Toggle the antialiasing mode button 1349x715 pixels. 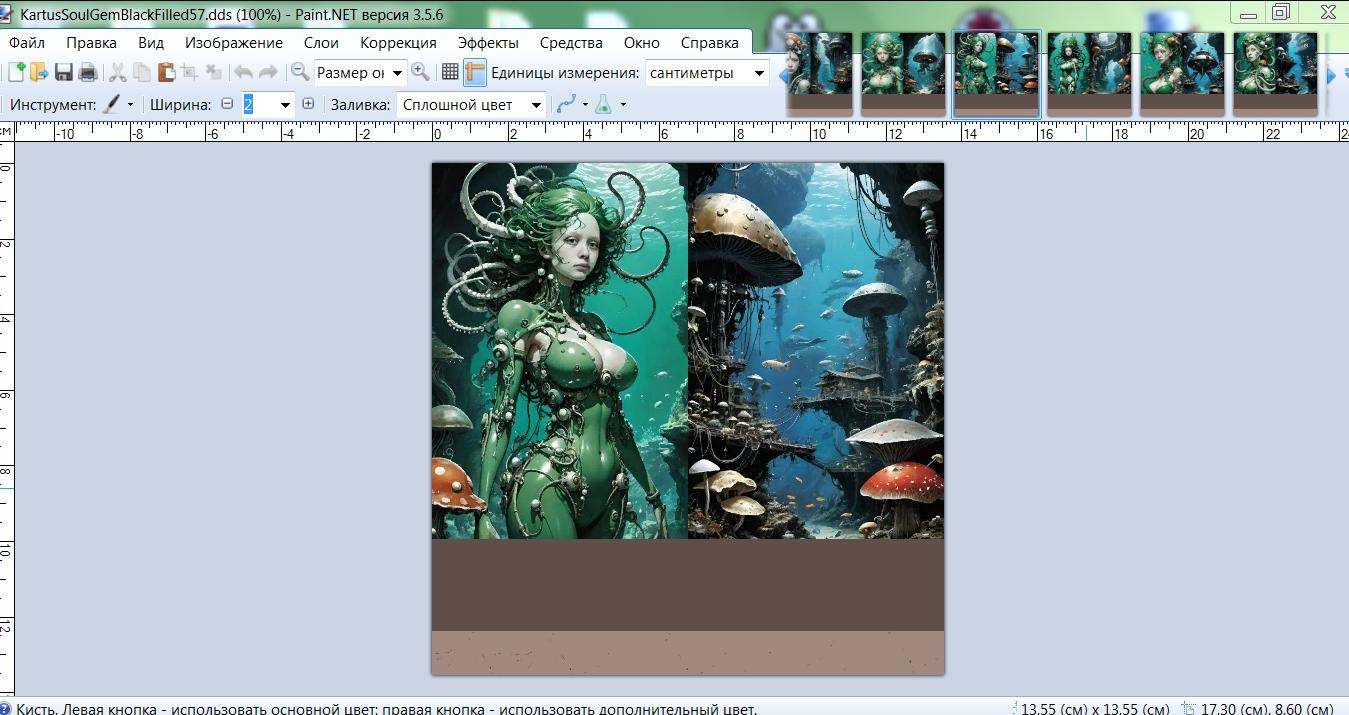(x=566, y=104)
